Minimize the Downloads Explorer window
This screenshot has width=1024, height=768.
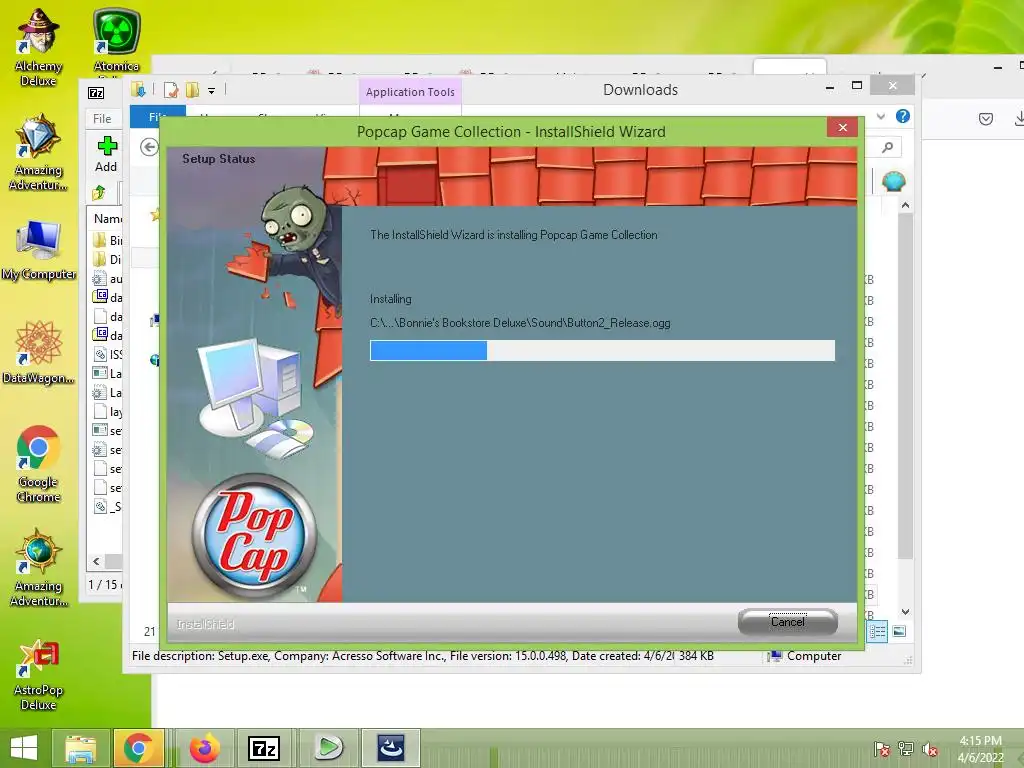(829, 86)
